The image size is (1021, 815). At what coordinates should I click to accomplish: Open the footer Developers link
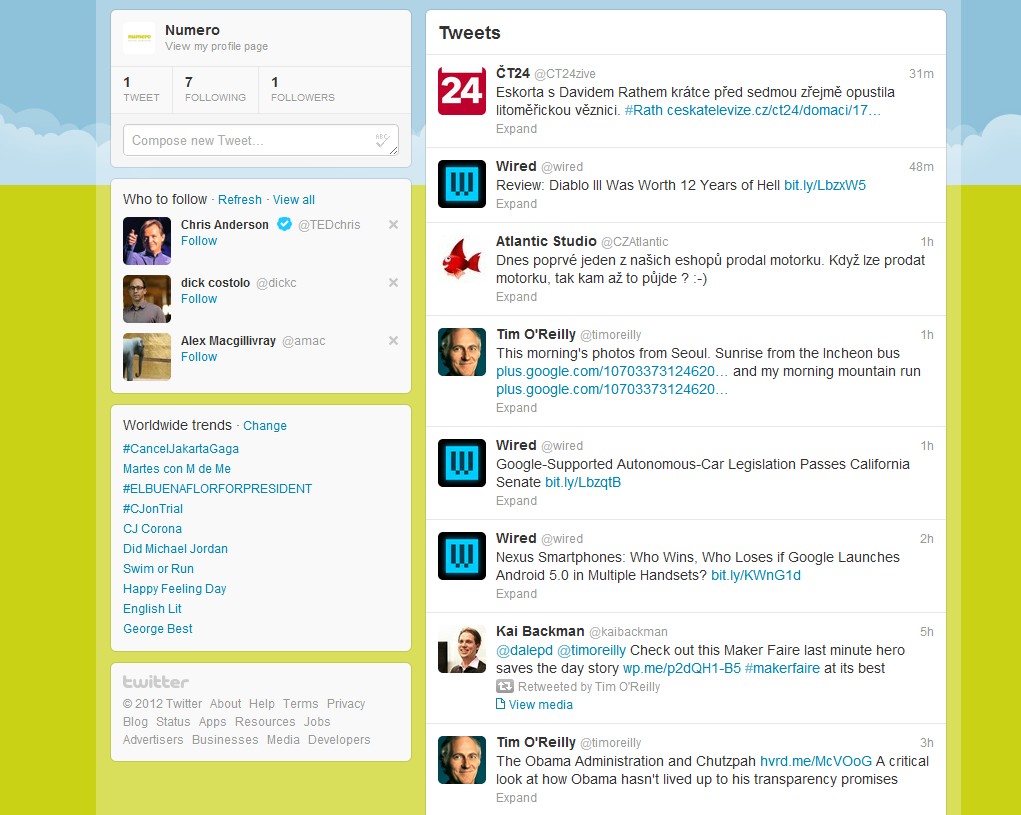(x=339, y=739)
